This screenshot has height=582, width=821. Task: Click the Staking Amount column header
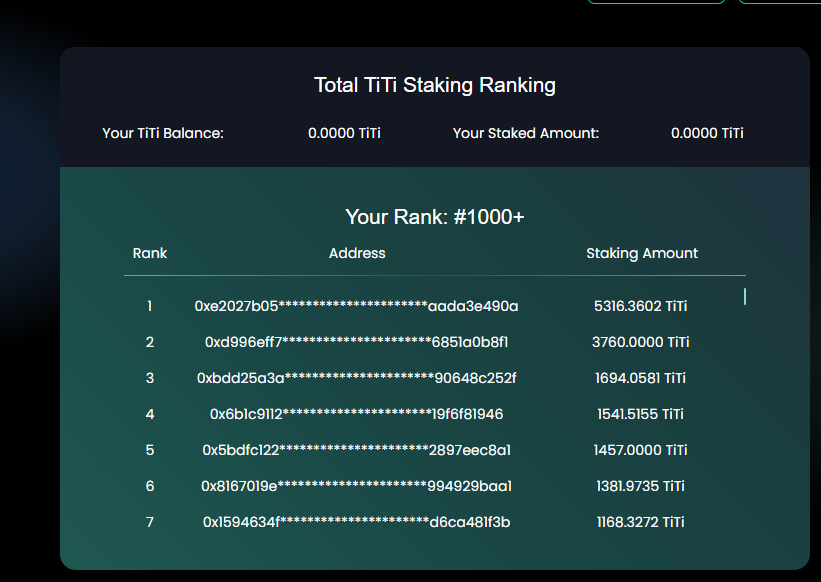[642, 254]
